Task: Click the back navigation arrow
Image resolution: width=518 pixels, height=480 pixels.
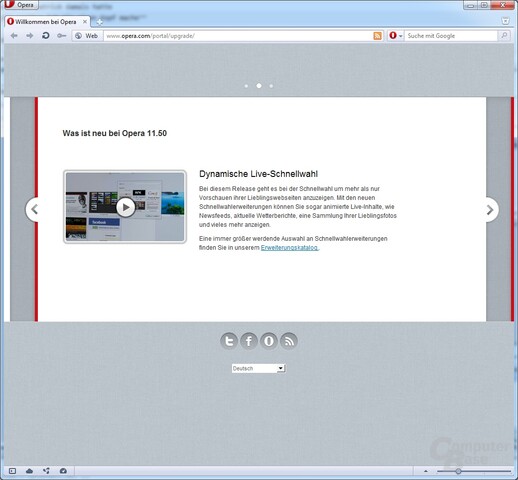Action: coord(14,36)
